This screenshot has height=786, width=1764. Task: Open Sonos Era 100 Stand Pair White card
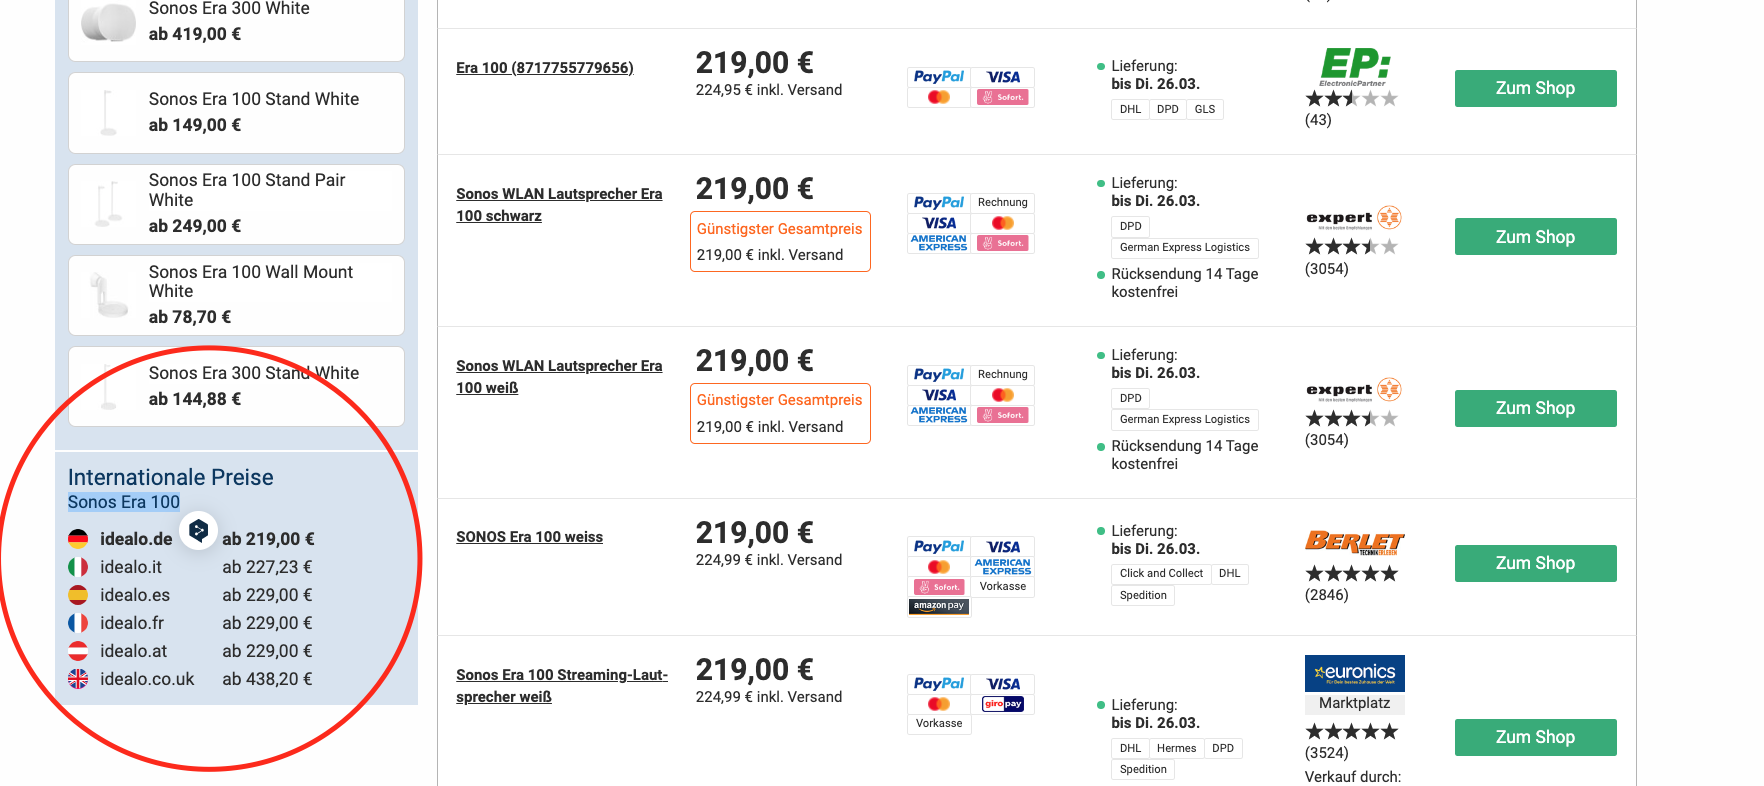(x=237, y=204)
